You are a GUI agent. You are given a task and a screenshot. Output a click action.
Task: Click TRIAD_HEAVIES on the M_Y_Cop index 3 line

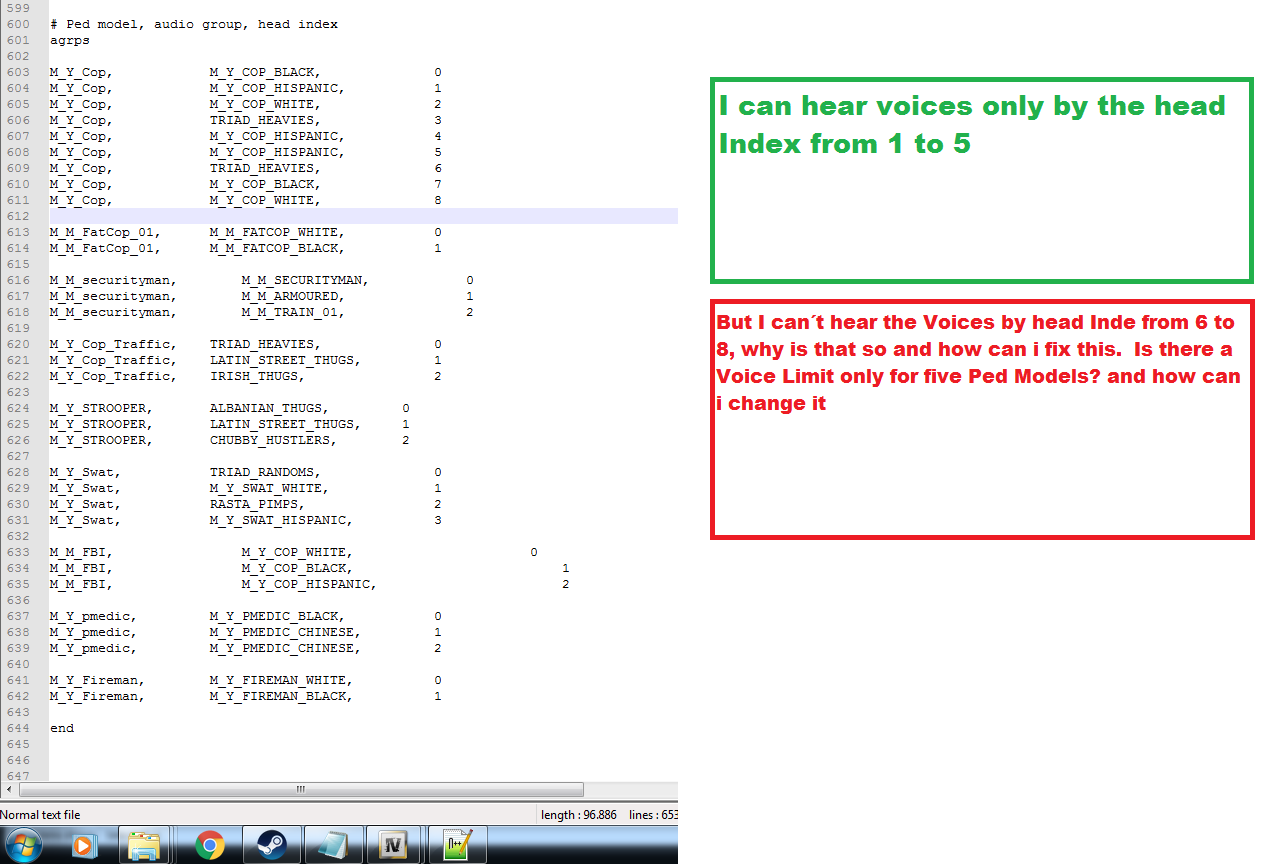click(x=266, y=120)
